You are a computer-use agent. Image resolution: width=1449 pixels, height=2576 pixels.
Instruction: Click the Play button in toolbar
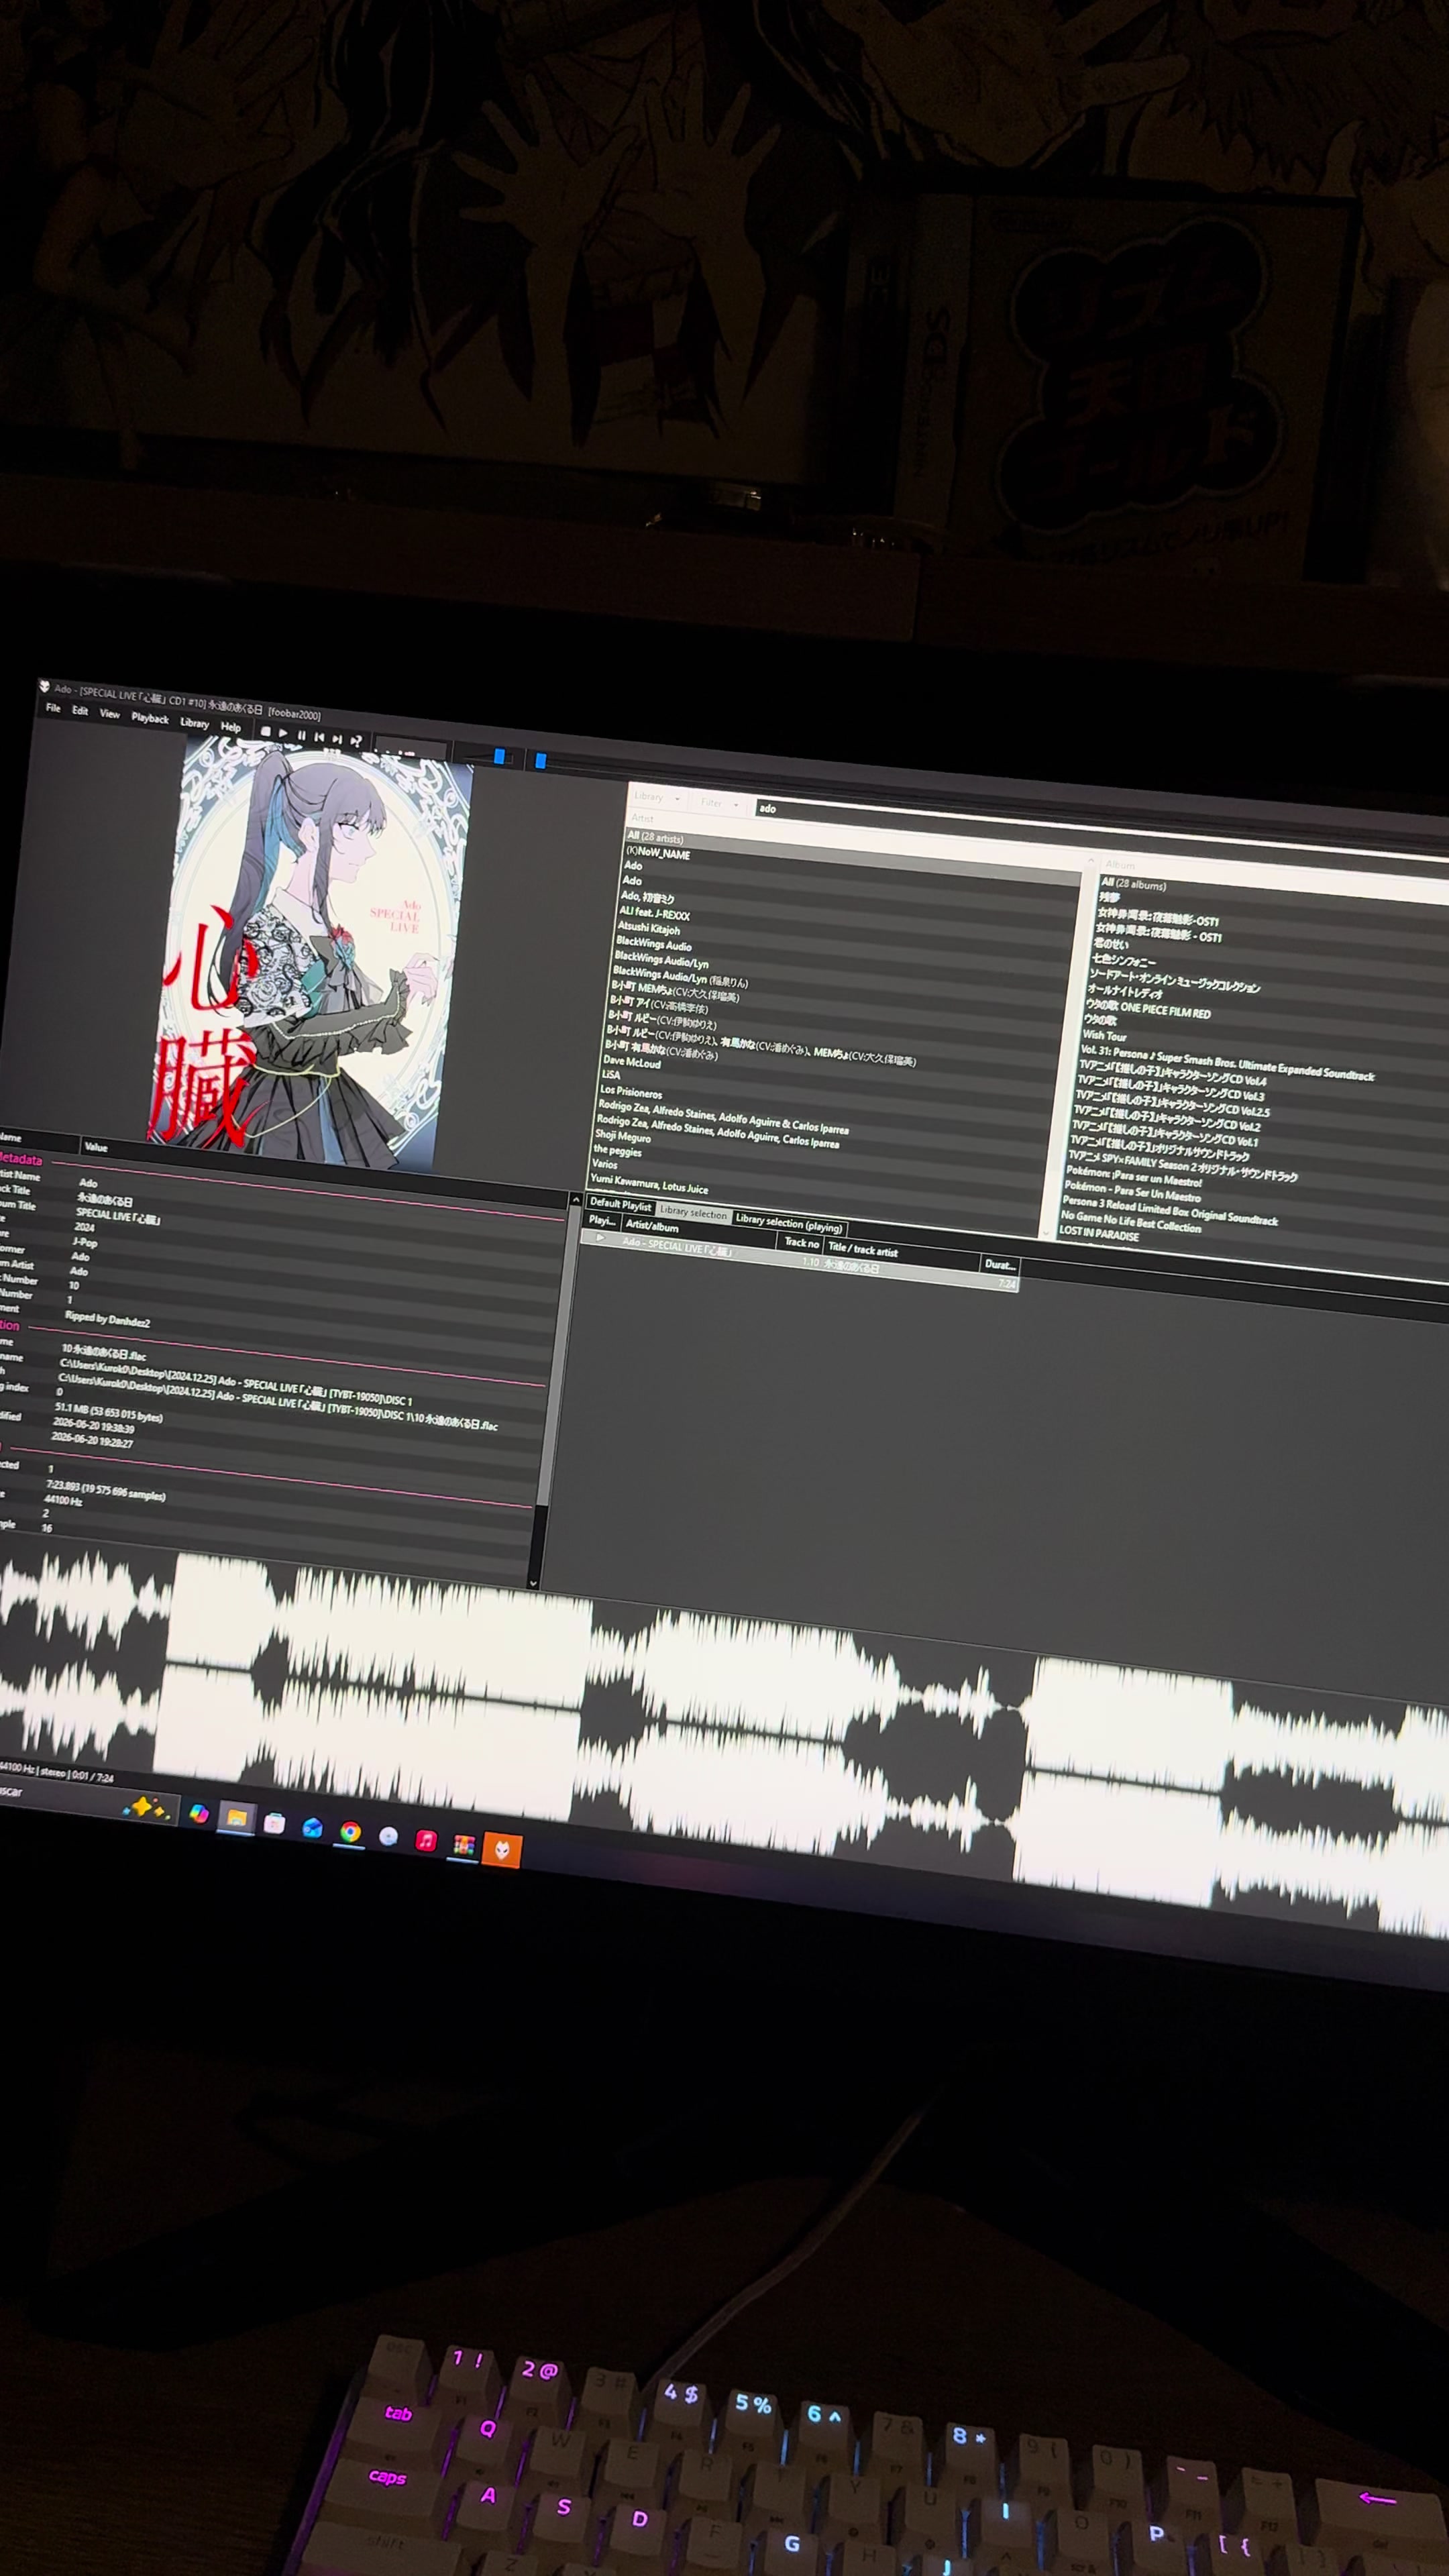283,734
